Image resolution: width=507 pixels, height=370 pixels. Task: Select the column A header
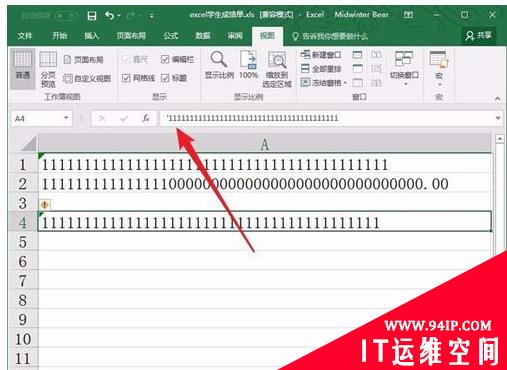[264, 144]
